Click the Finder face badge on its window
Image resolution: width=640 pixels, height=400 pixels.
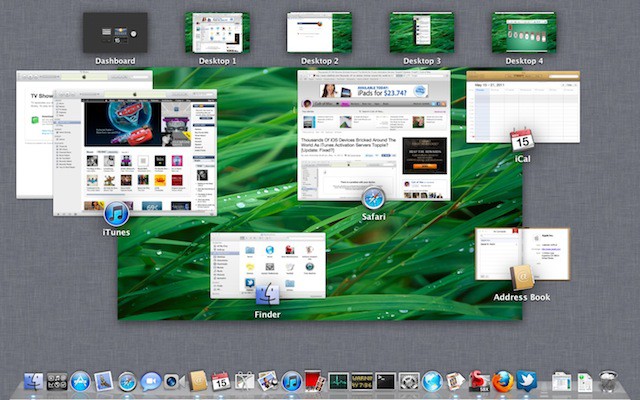(267, 294)
